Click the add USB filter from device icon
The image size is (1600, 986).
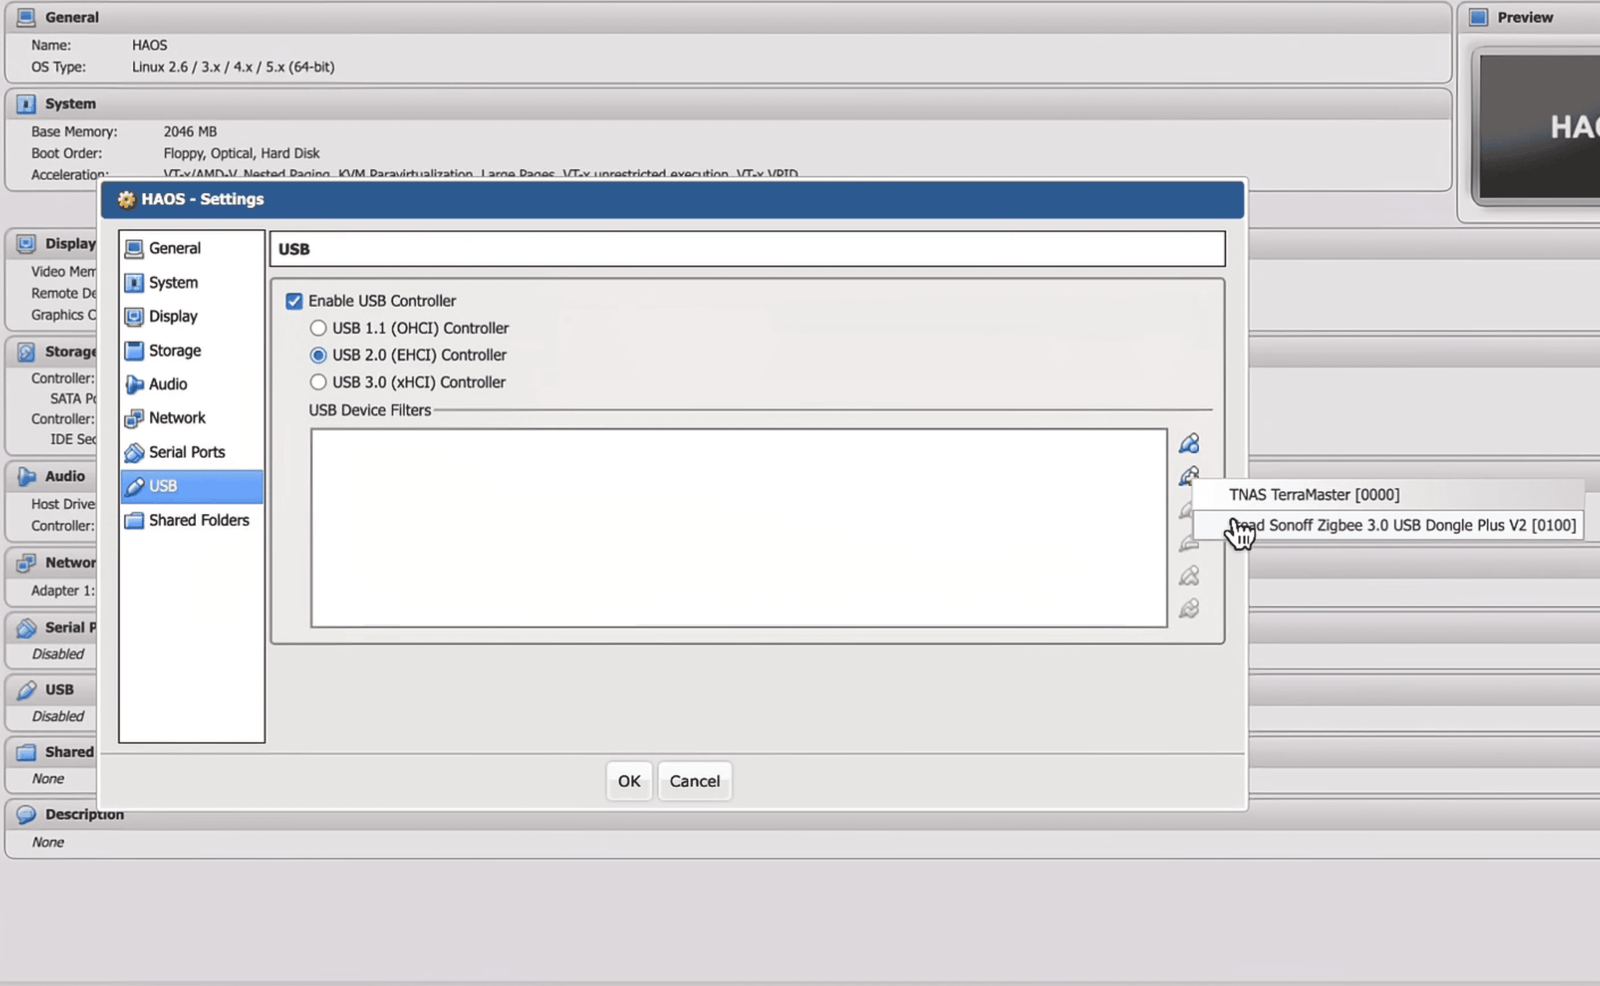point(1189,476)
